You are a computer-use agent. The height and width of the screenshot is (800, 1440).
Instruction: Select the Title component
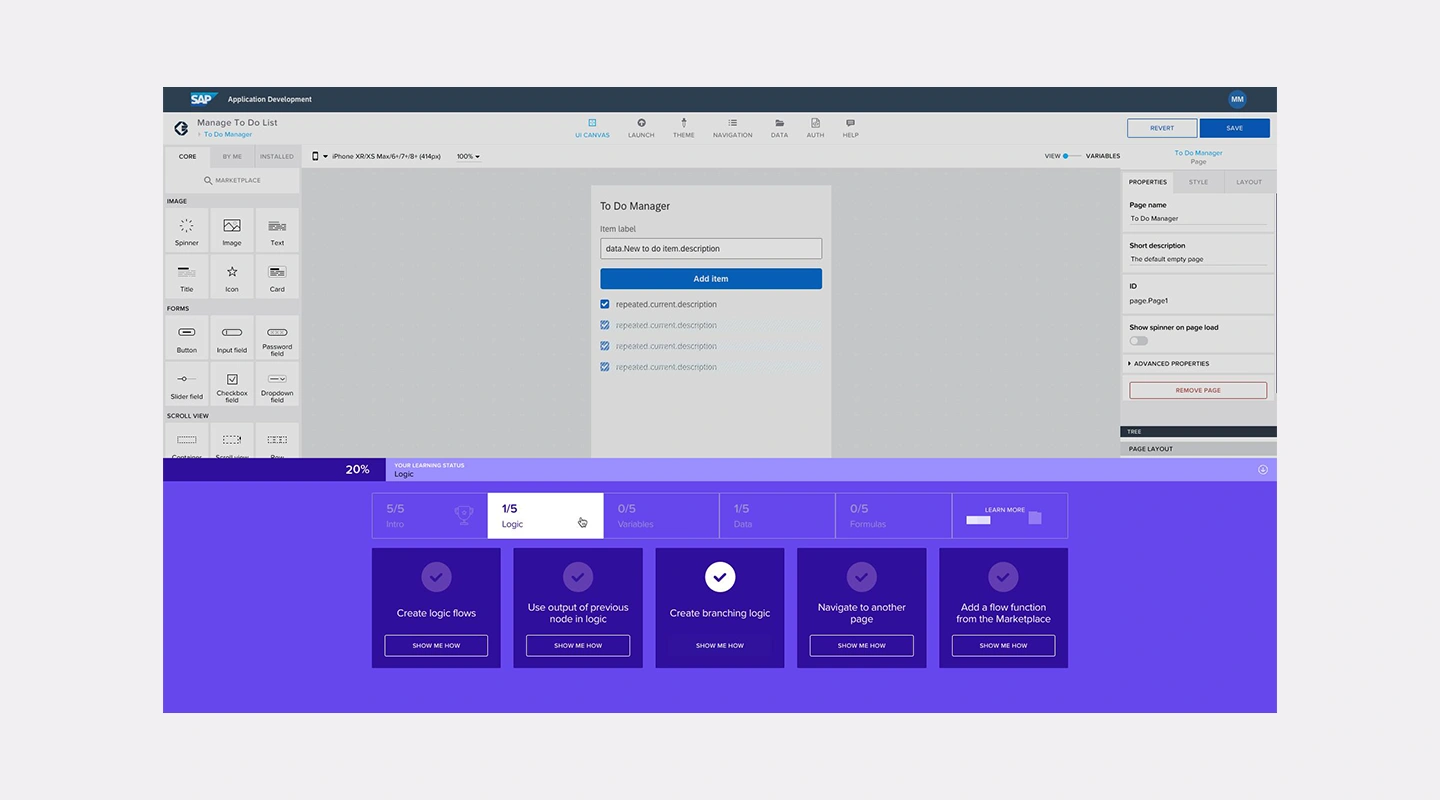[187, 275]
